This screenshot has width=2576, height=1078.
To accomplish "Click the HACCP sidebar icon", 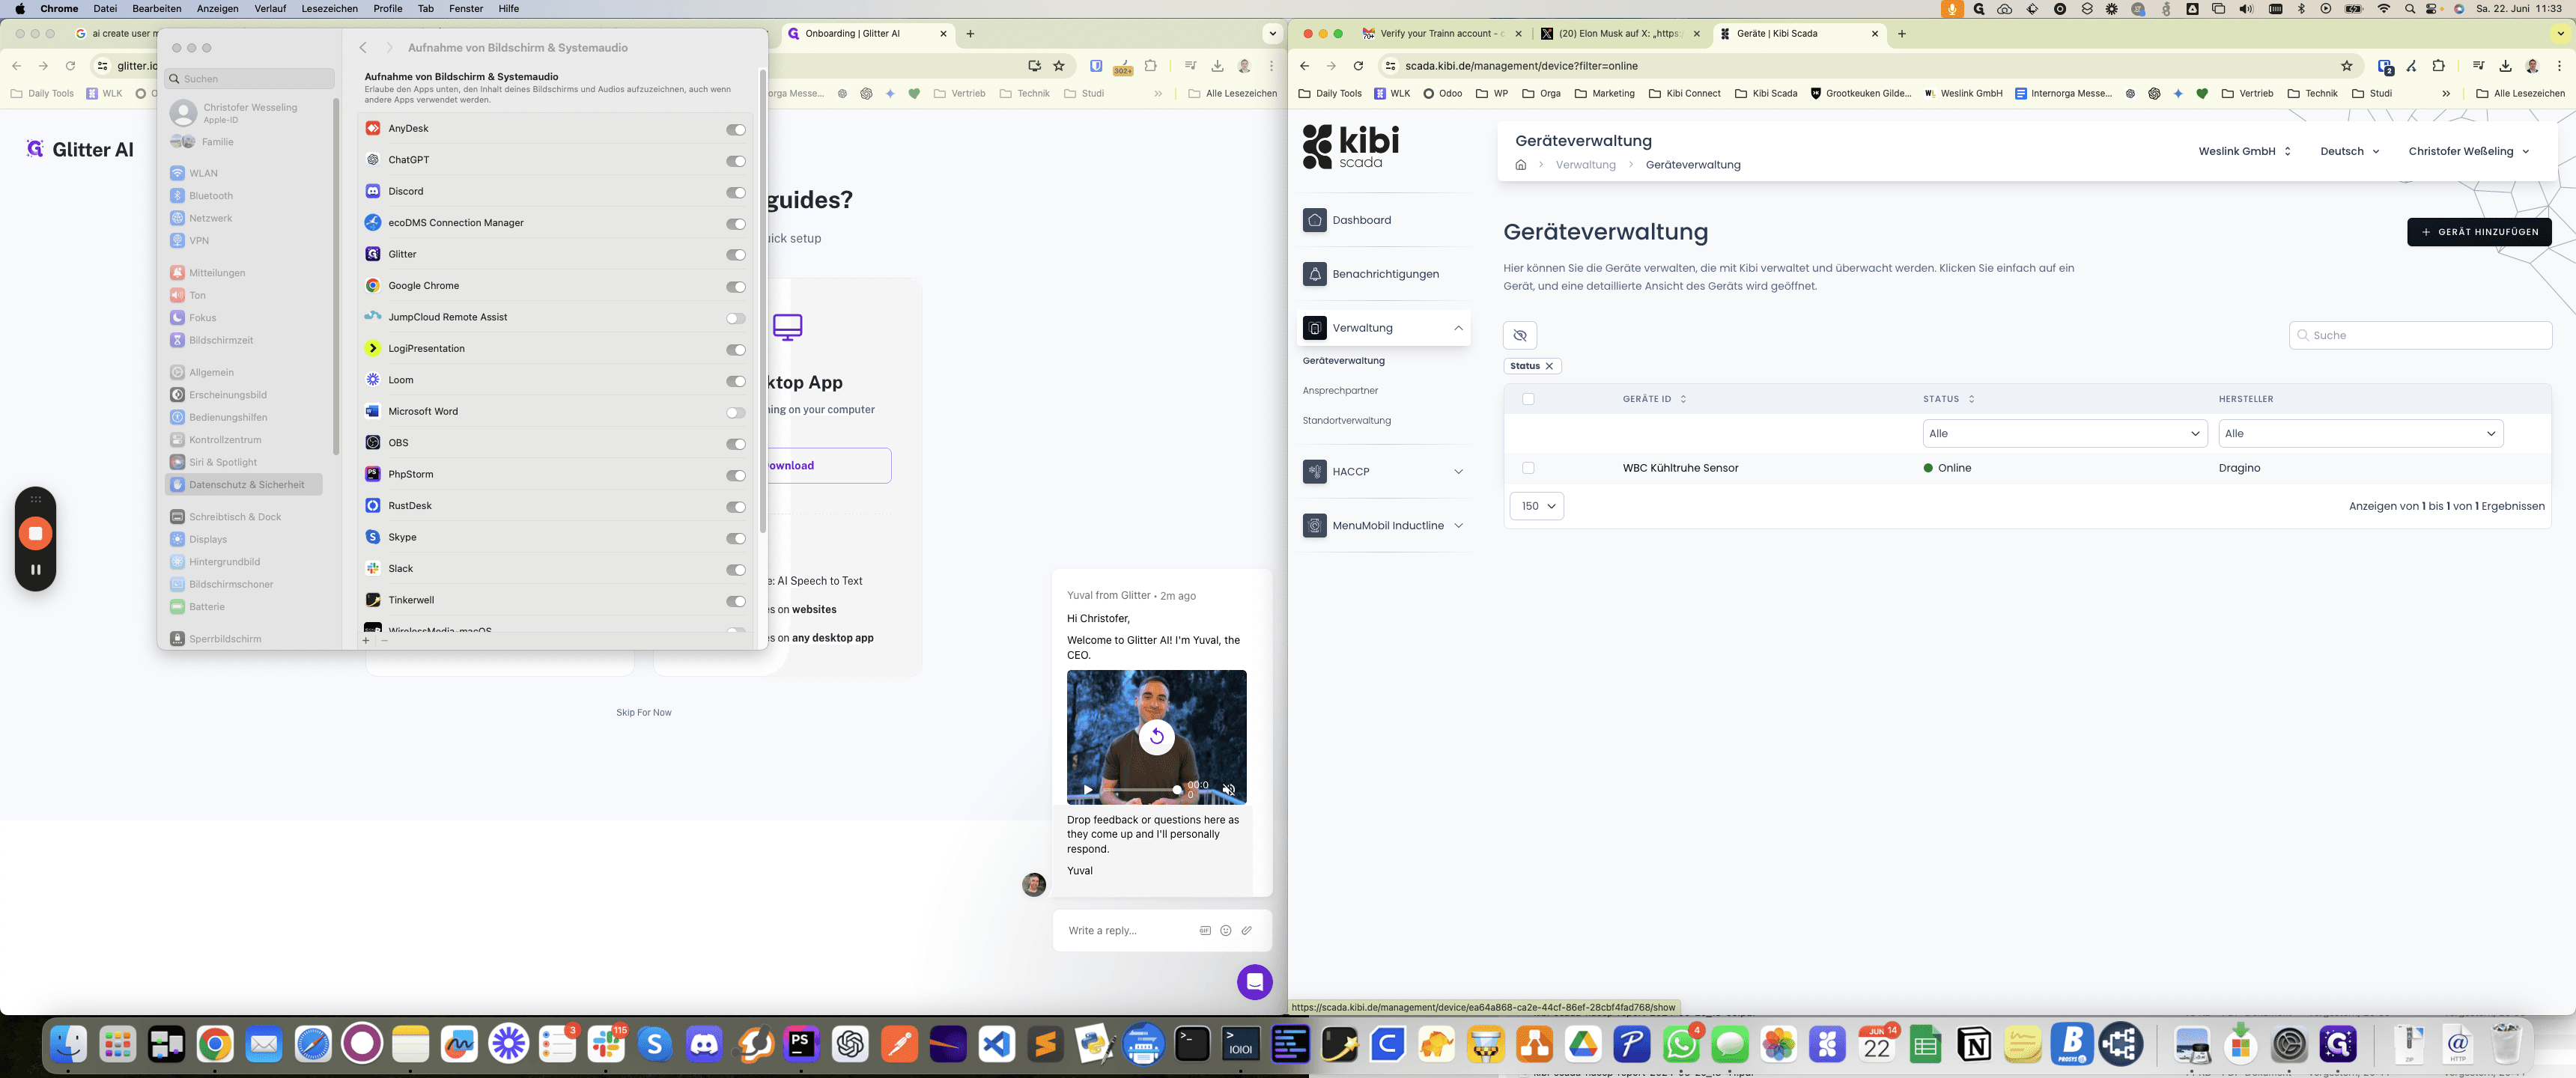I will click(x=1315, y=472).
